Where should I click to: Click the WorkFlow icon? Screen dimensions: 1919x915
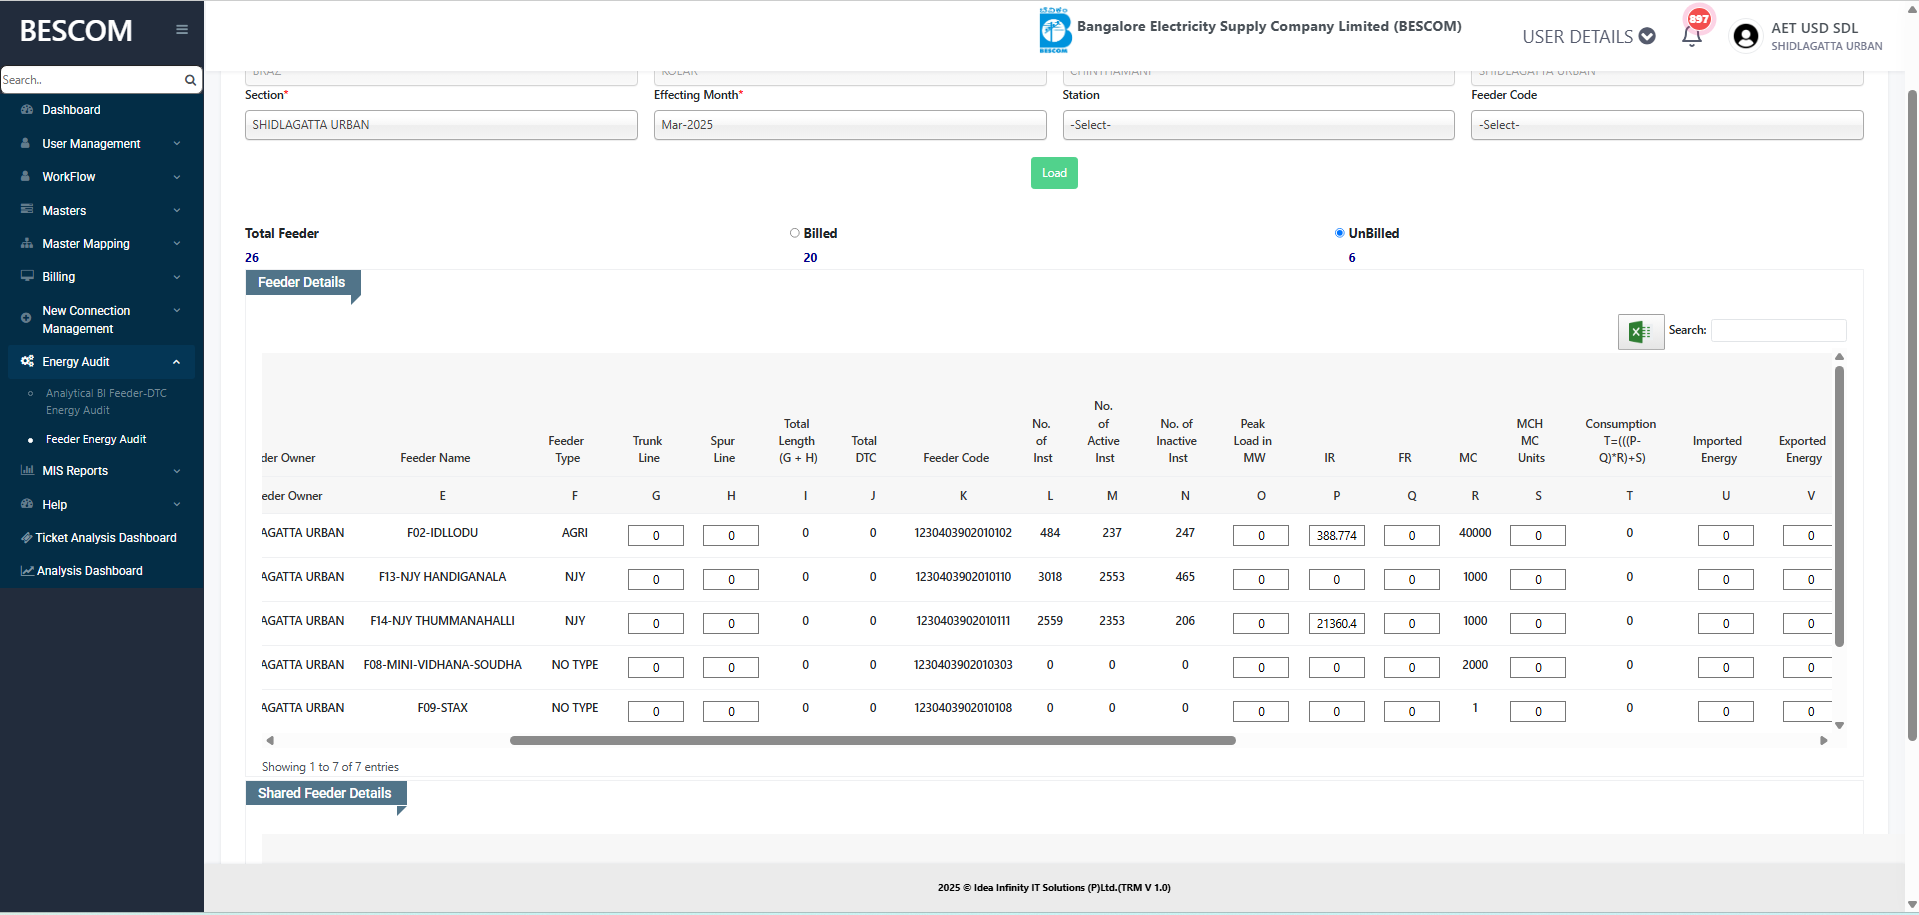(x=26, y=177)
